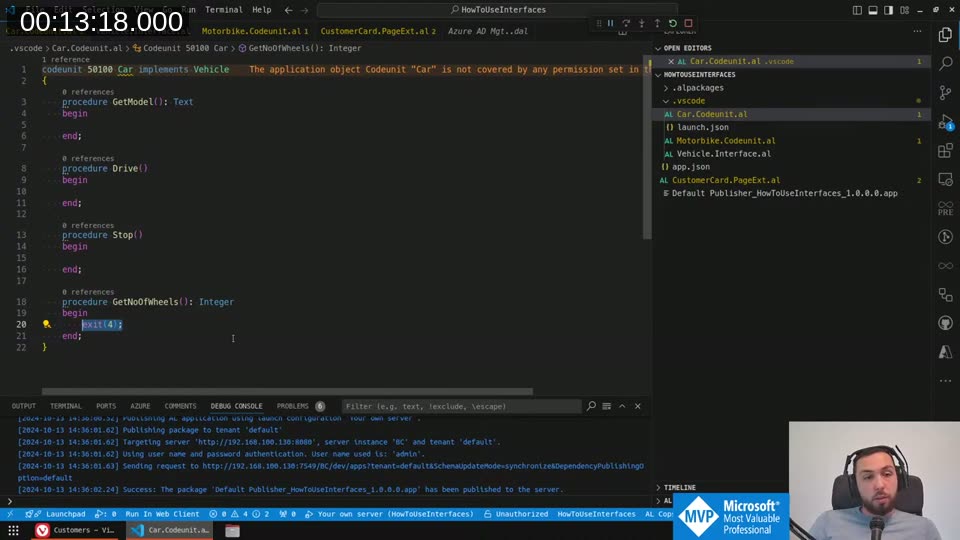The image size is (960, 540).
Task: Open the Run and Debug view
Action: 945,122
